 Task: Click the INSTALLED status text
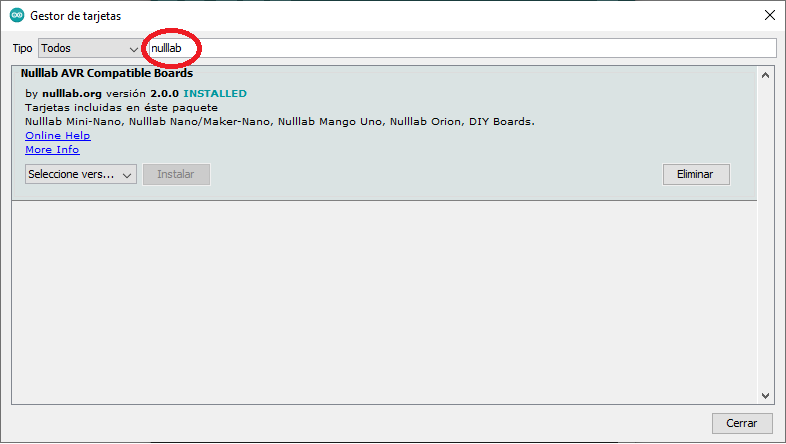pos(215,94)
